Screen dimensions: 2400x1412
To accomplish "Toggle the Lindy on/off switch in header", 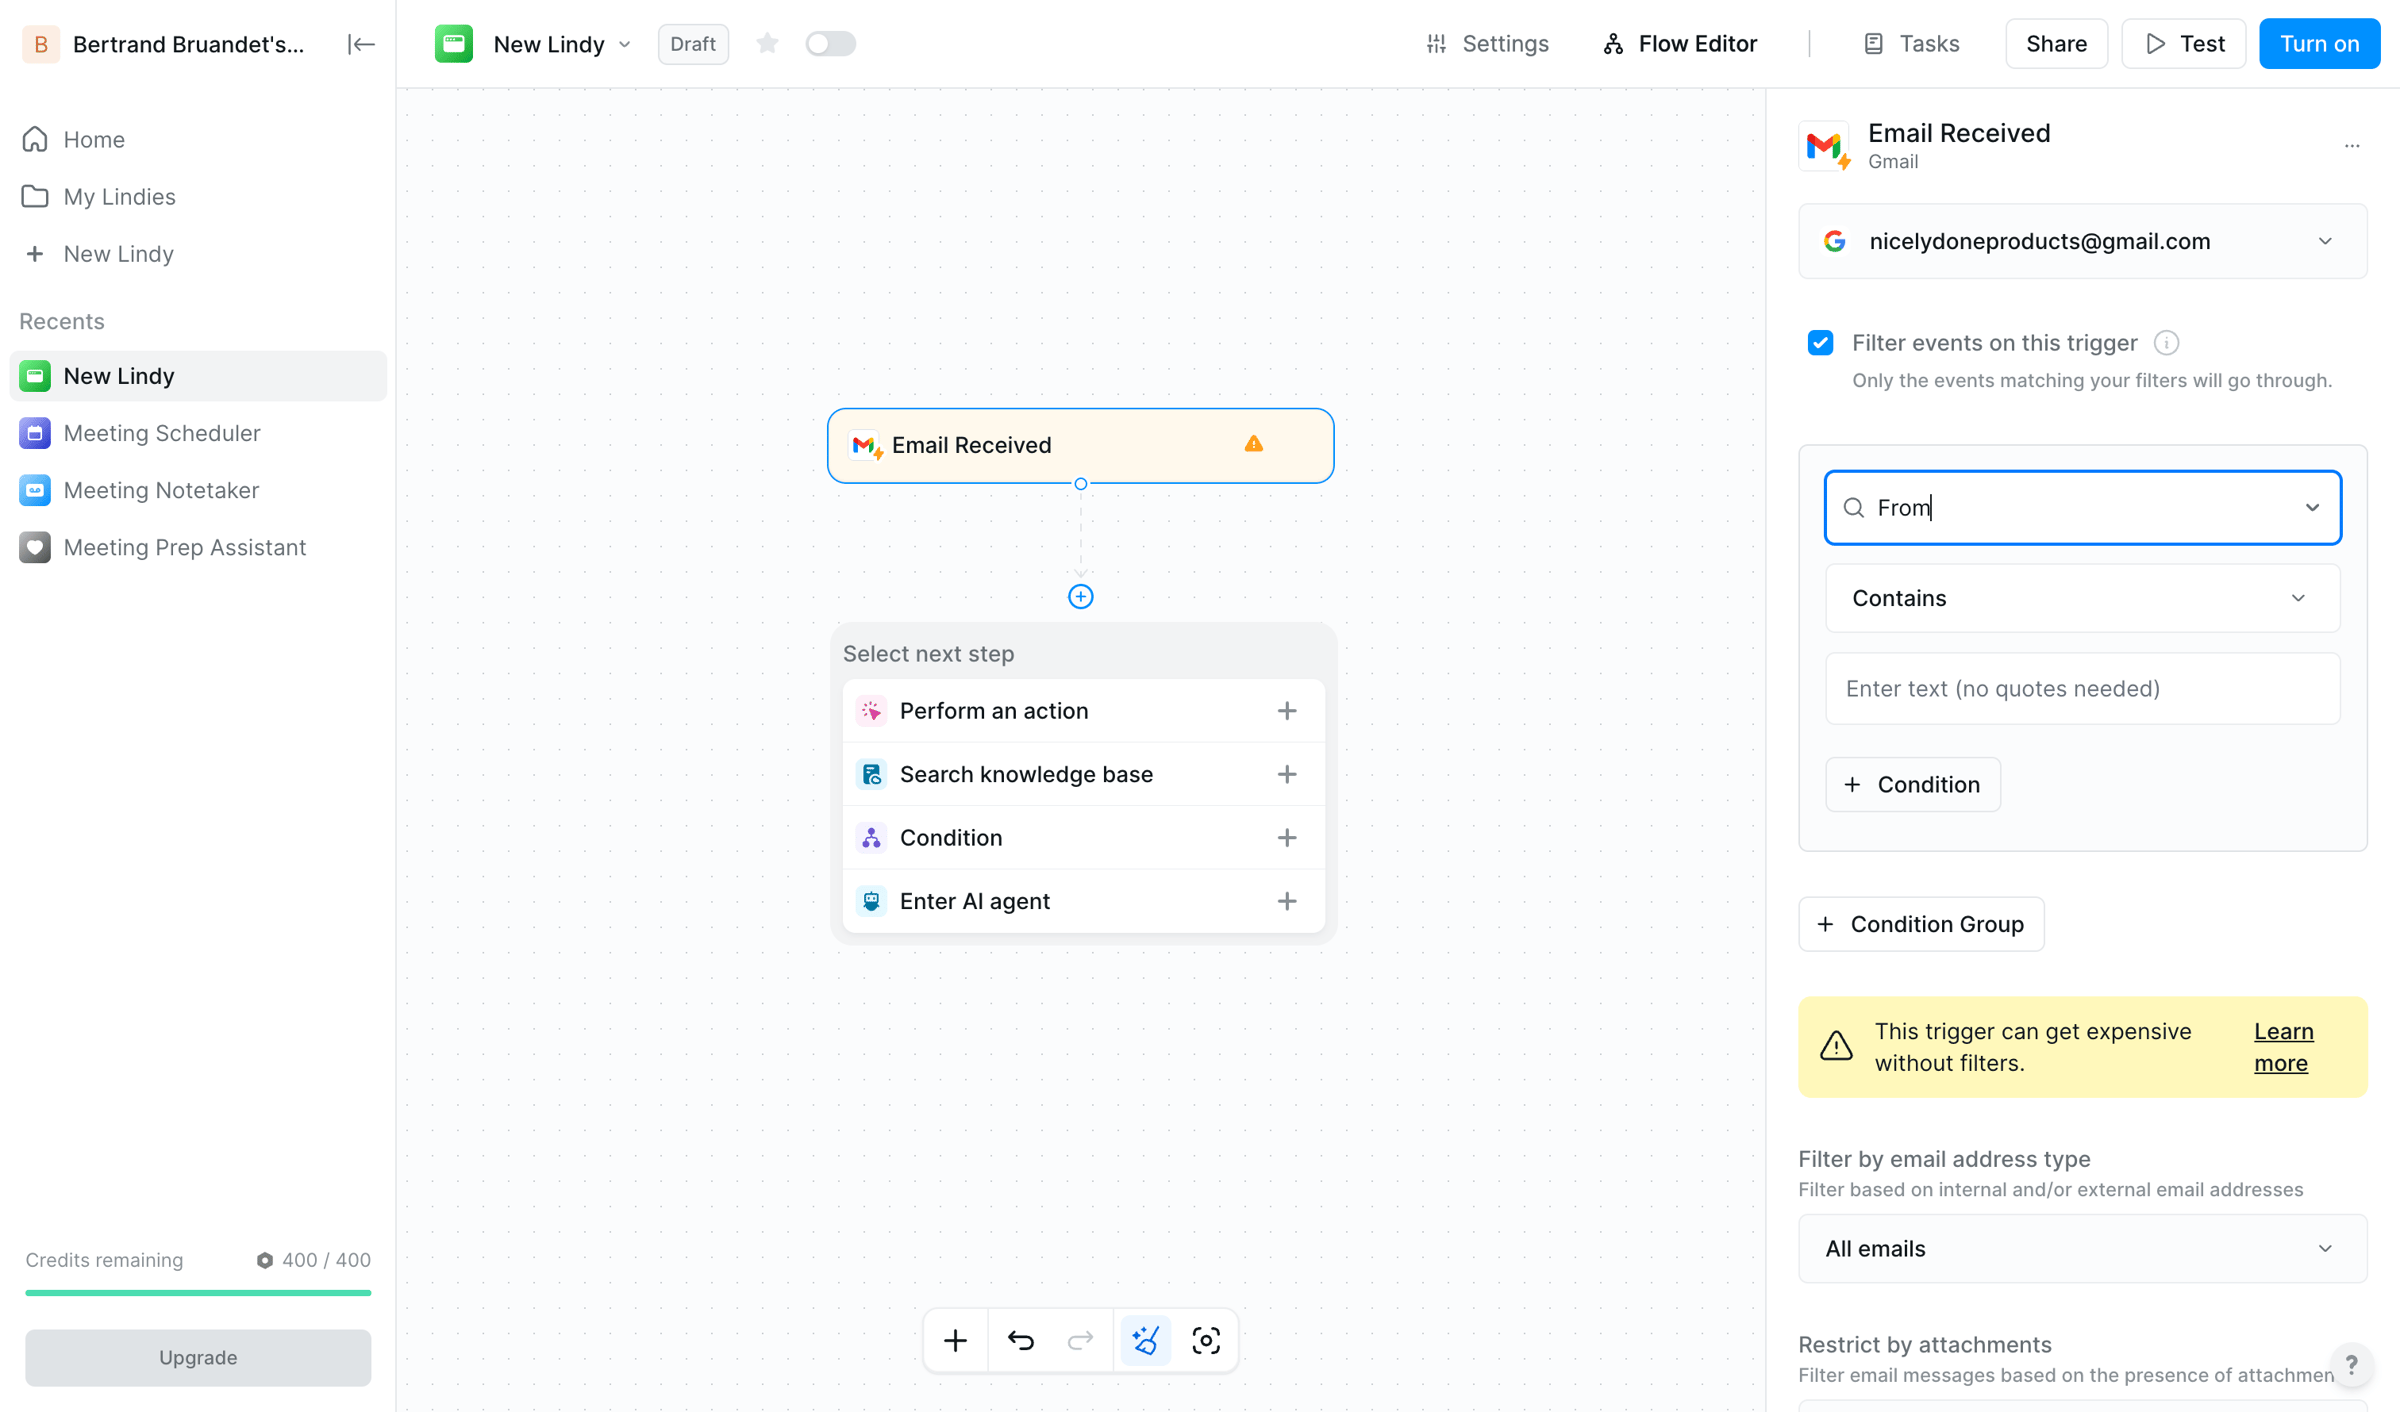I will (x=831, y=44).
